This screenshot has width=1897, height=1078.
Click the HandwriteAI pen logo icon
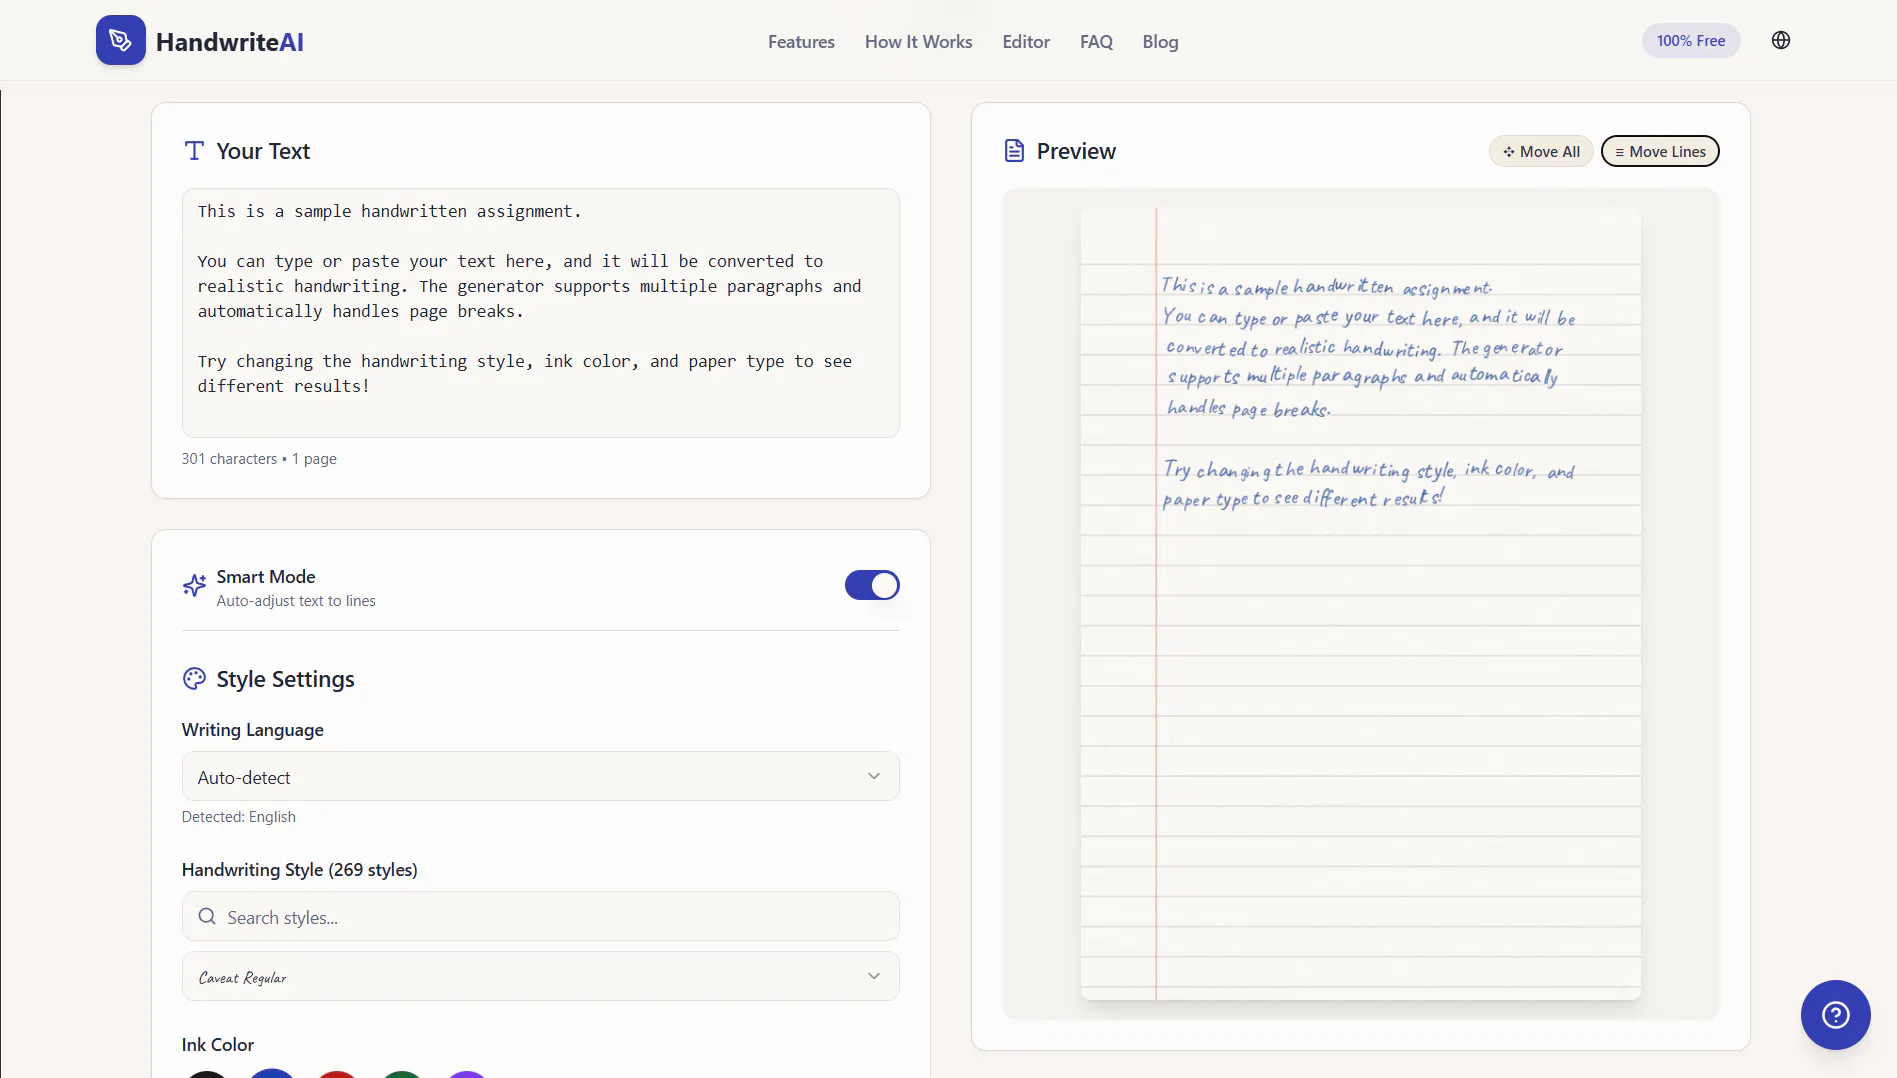(121, 40)
